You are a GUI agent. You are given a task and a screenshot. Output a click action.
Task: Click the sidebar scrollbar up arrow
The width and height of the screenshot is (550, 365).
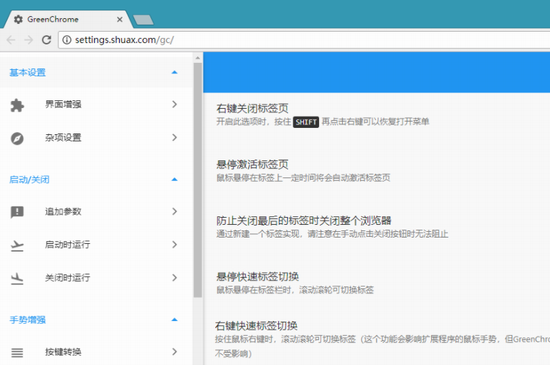click(197, 58)
